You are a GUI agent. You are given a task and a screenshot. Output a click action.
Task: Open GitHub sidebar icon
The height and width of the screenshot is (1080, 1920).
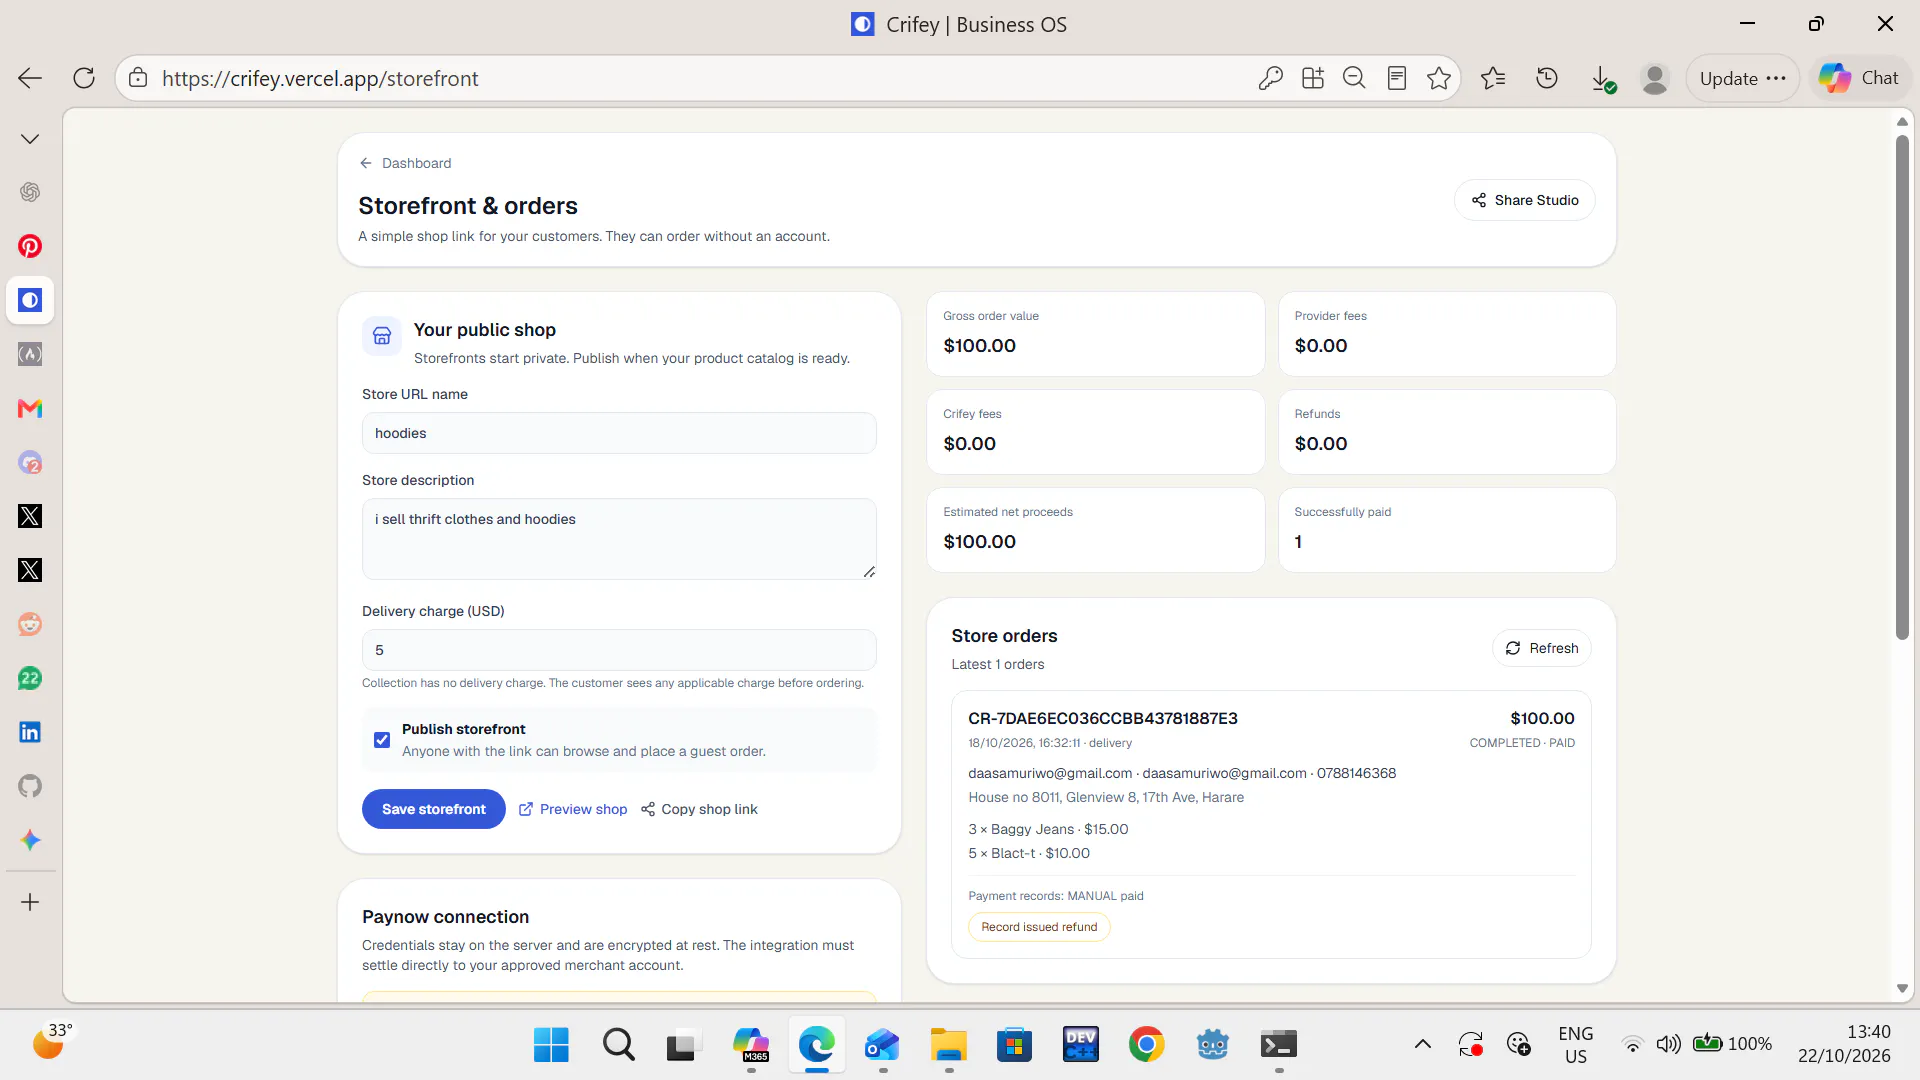[x=30, y=786]
